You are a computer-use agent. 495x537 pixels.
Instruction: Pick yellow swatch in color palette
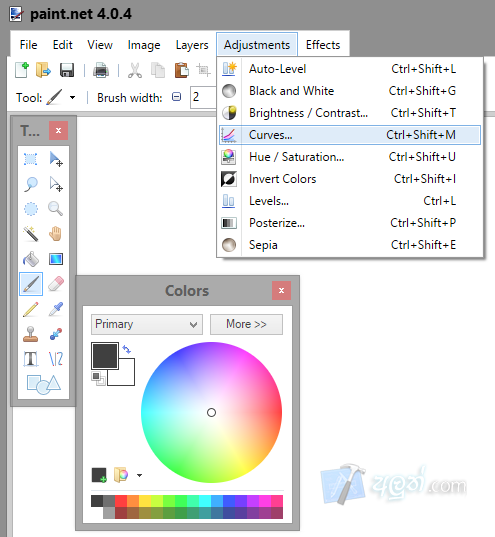(x=145, y=501)
